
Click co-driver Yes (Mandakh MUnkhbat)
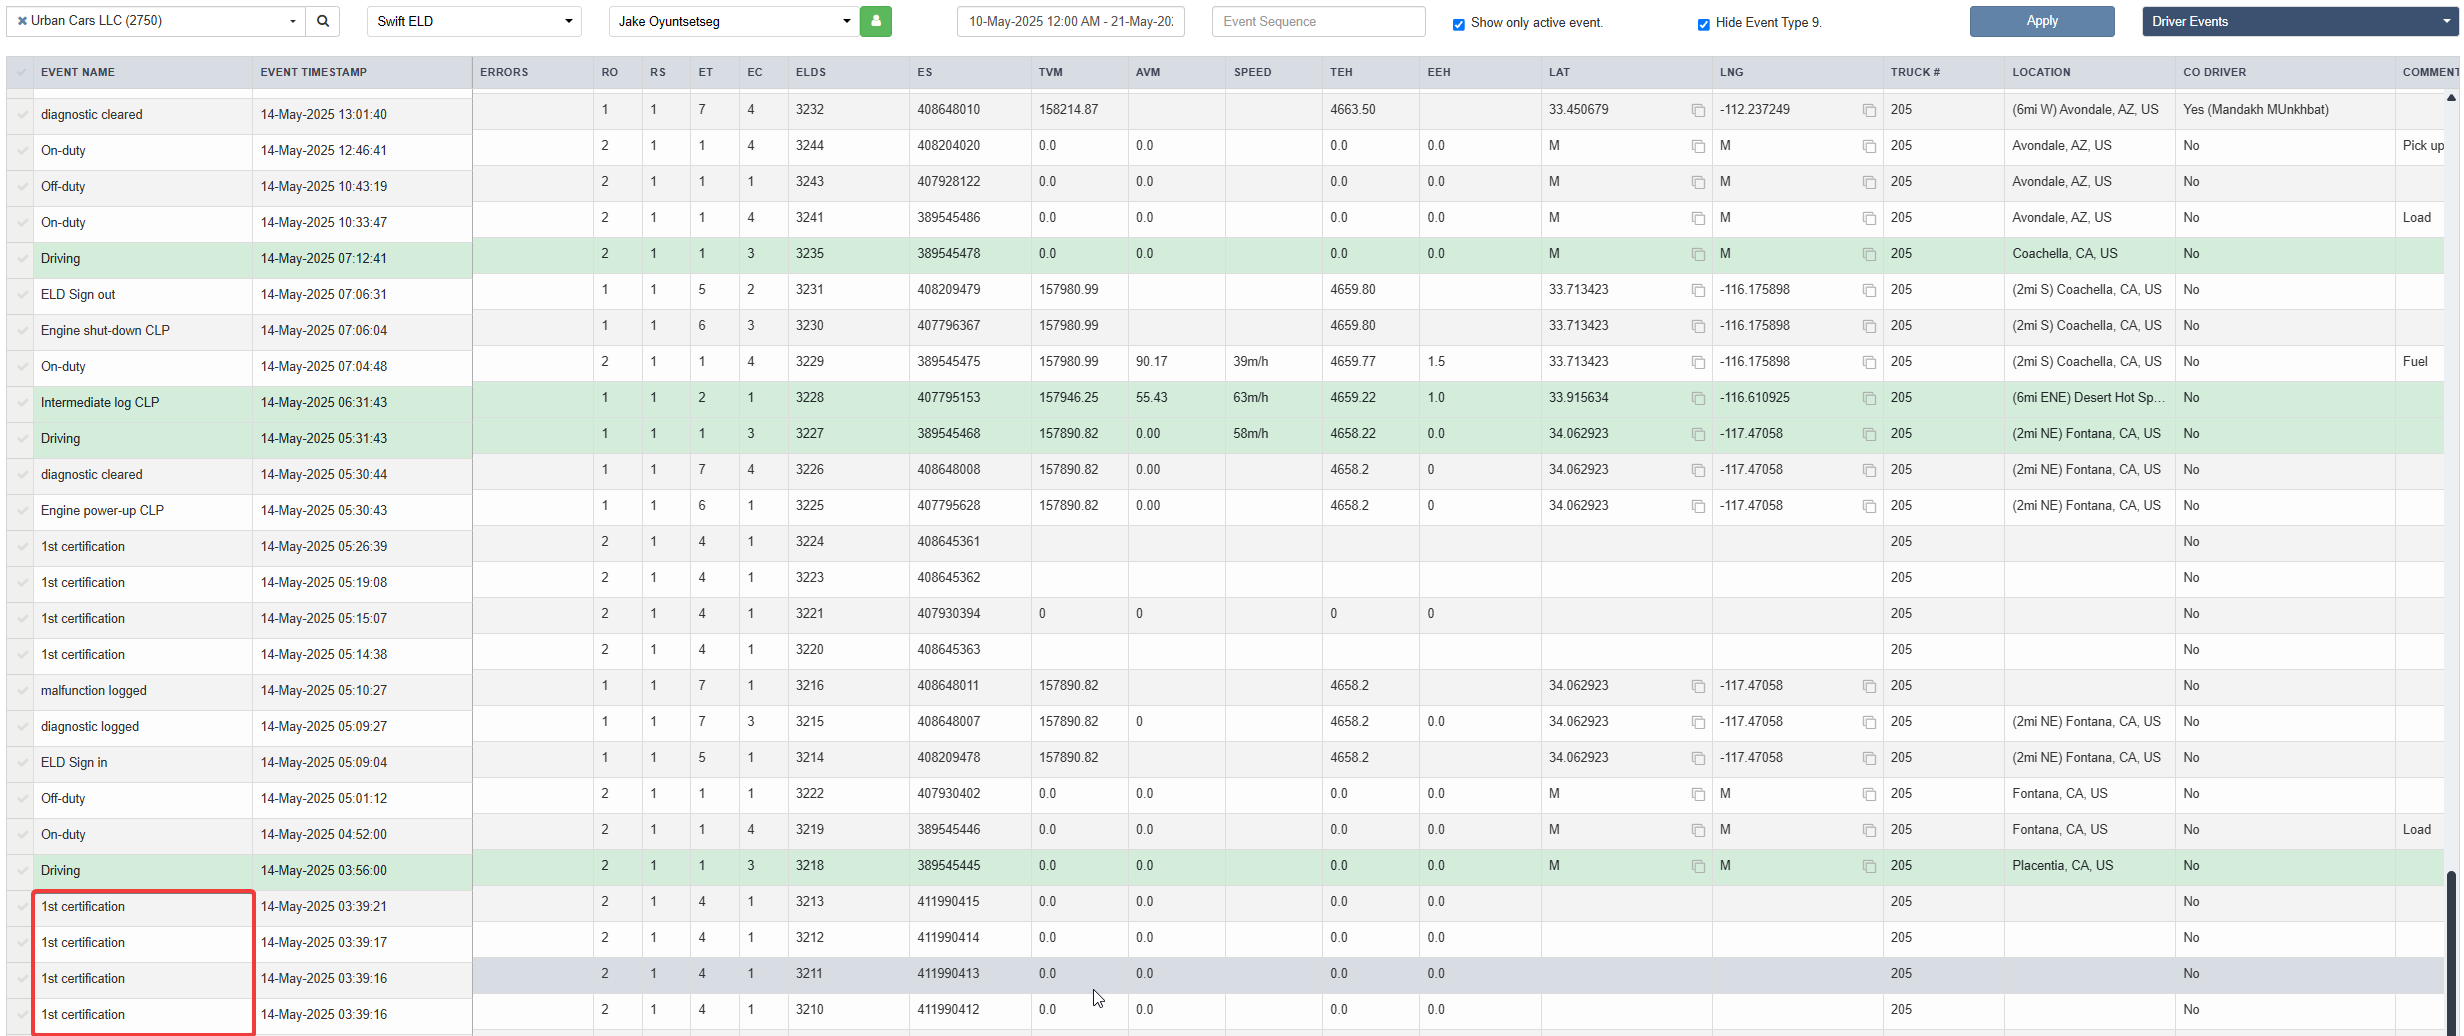coord(2255,110)
